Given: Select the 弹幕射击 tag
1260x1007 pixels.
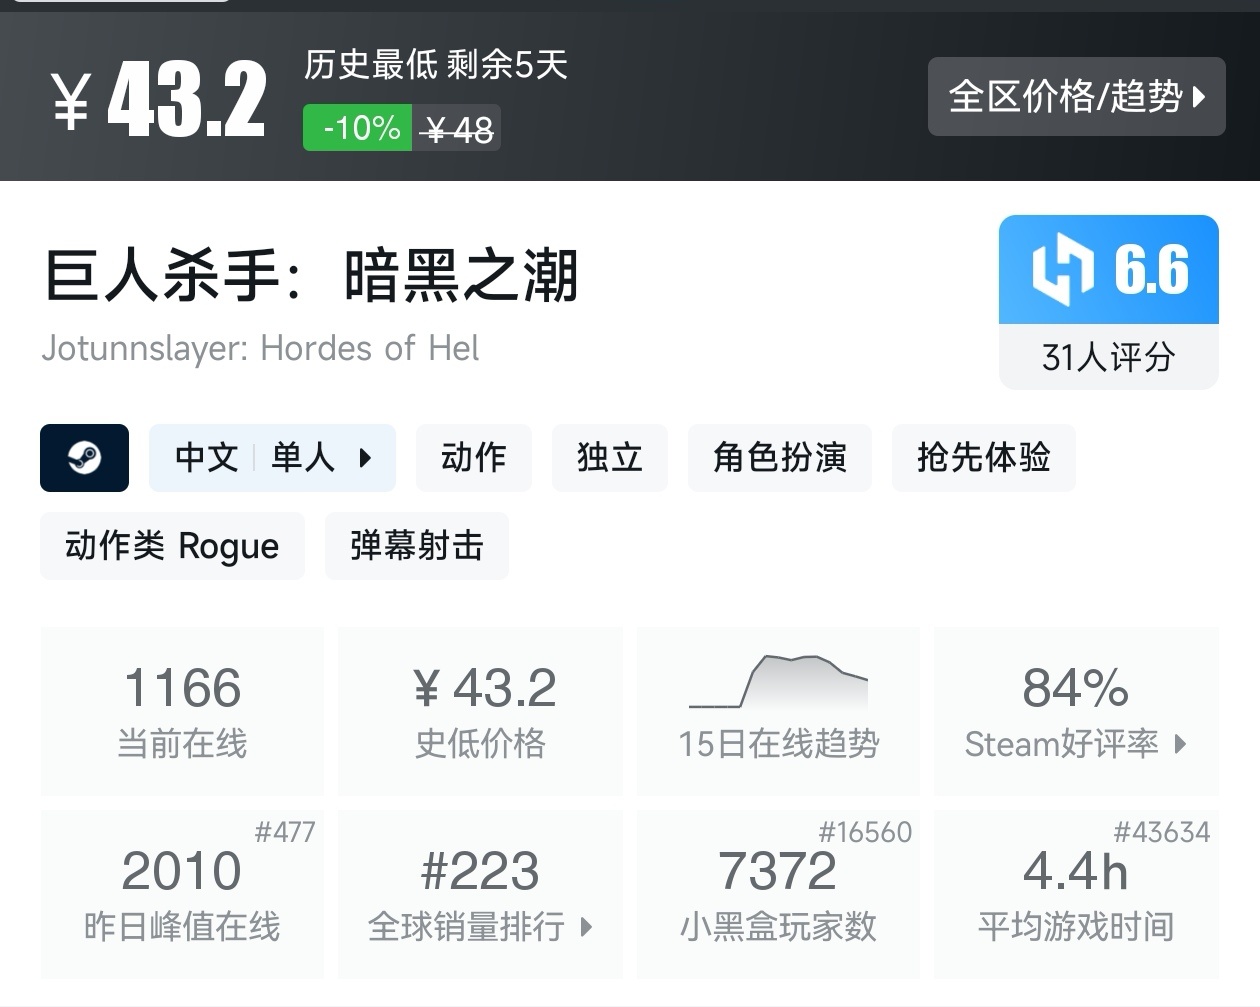Looking at the screenshot, I should (x=417, y=546).
